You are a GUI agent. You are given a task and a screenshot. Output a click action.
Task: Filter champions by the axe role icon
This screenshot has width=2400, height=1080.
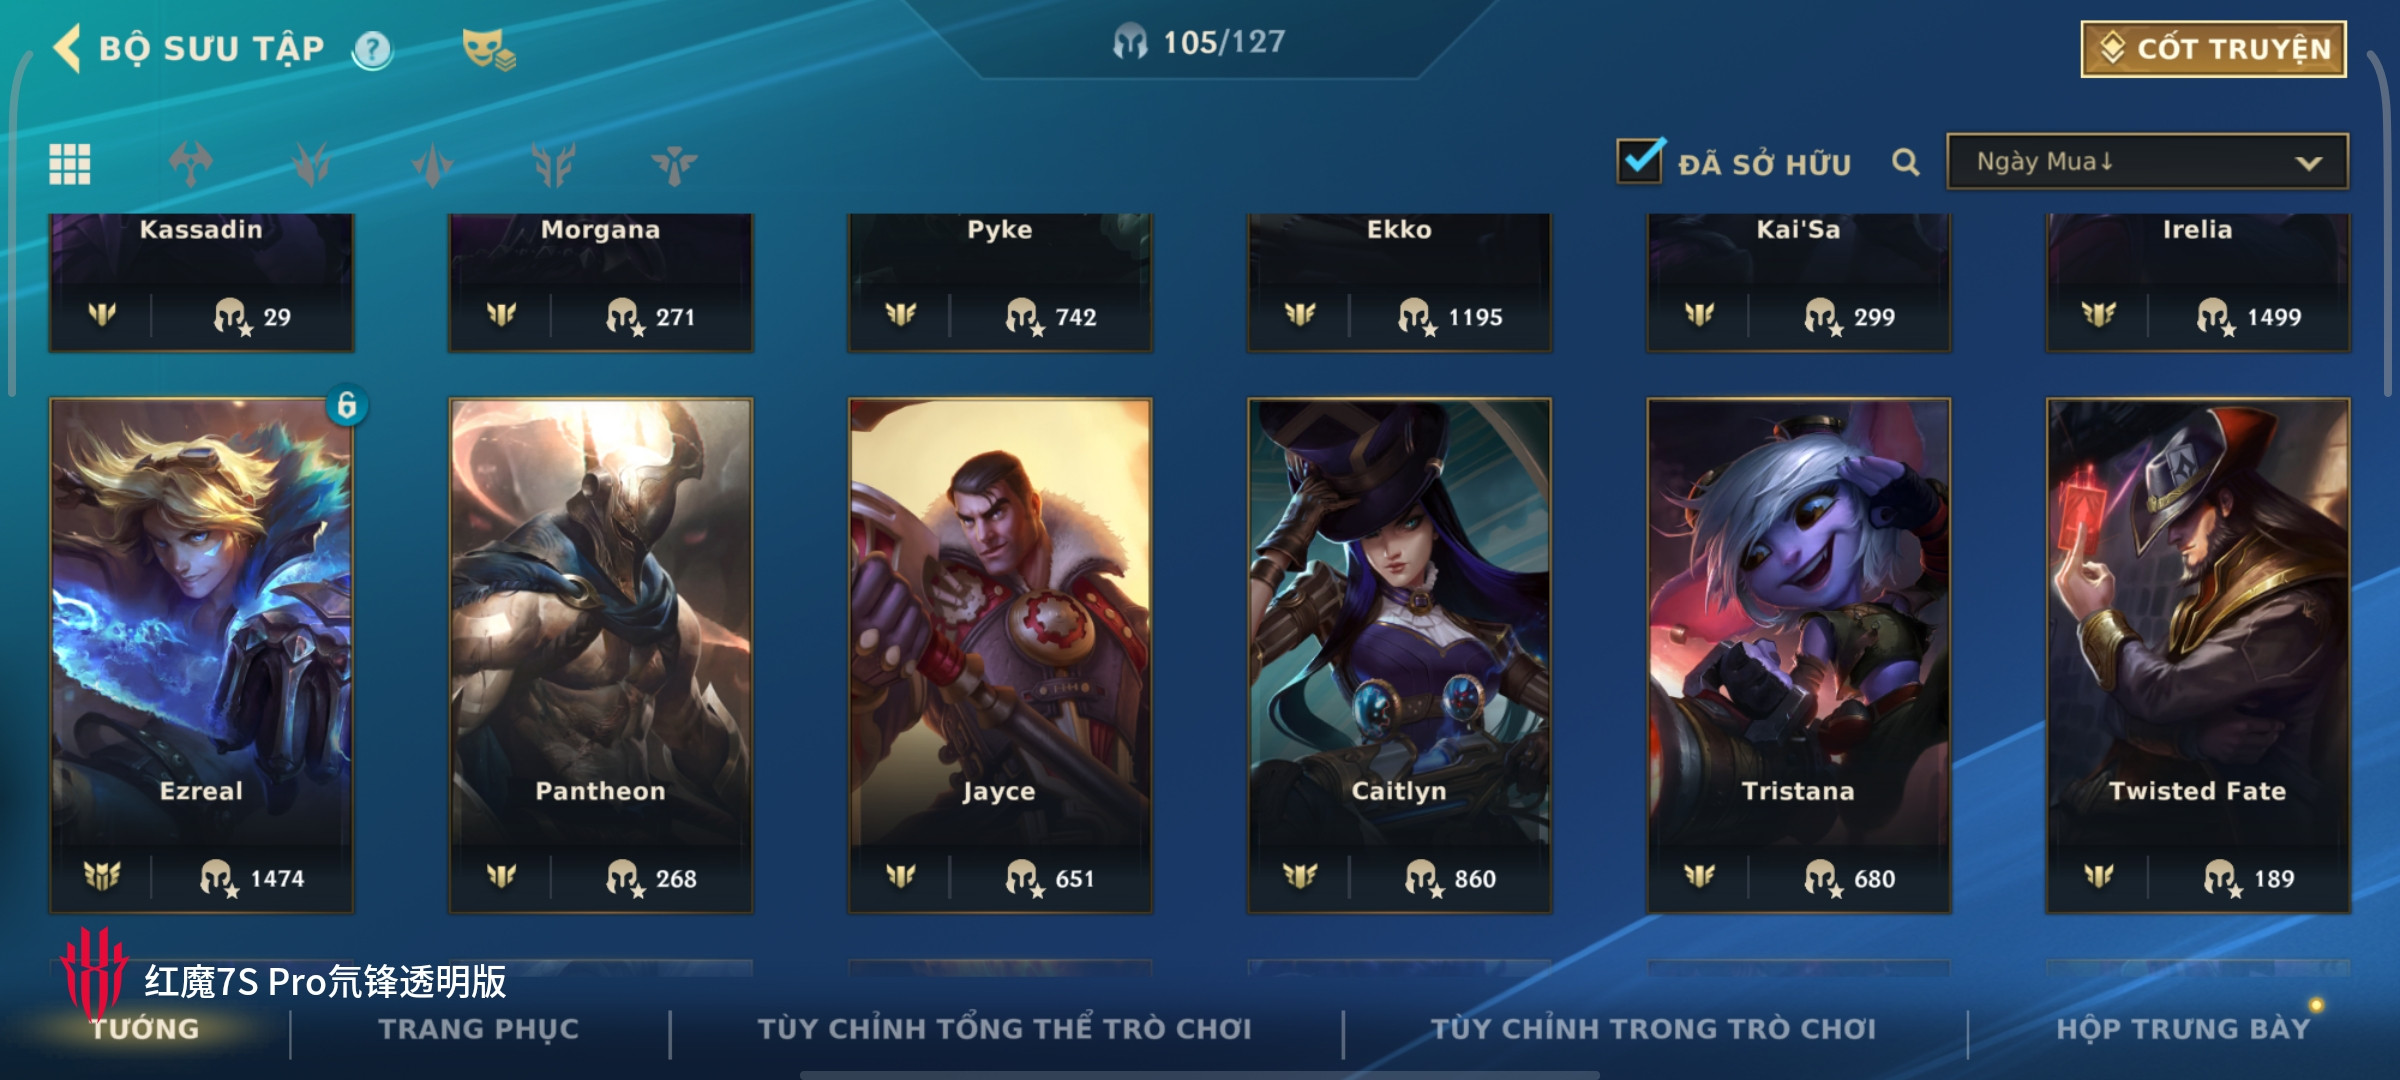coord(191,164)
